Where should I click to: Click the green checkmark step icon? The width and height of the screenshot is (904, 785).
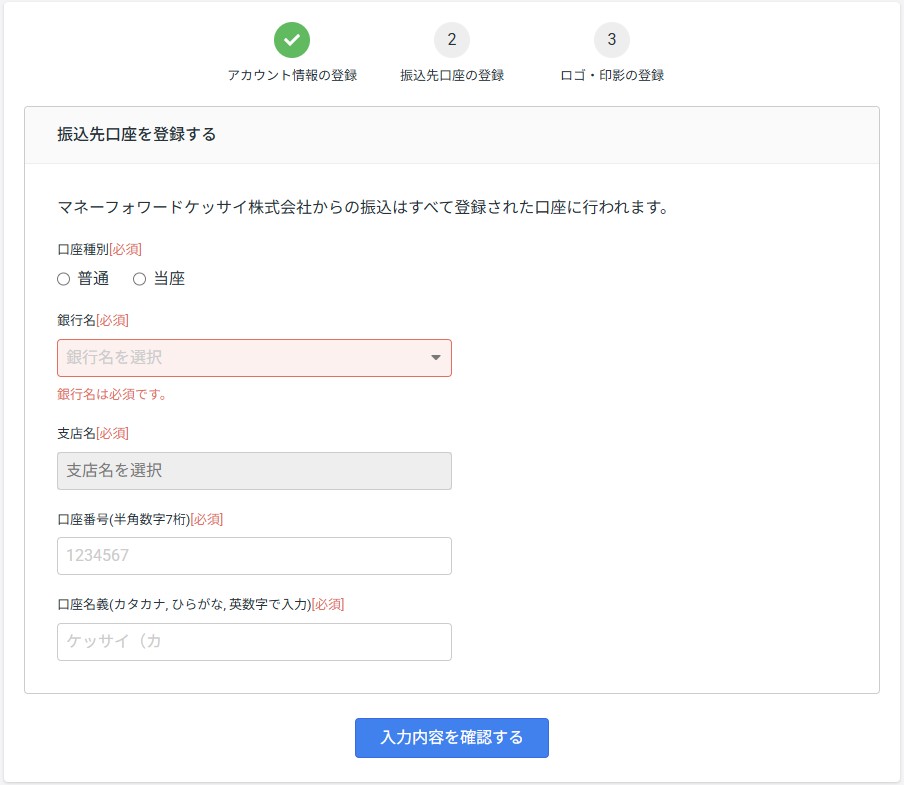(292, 40)
